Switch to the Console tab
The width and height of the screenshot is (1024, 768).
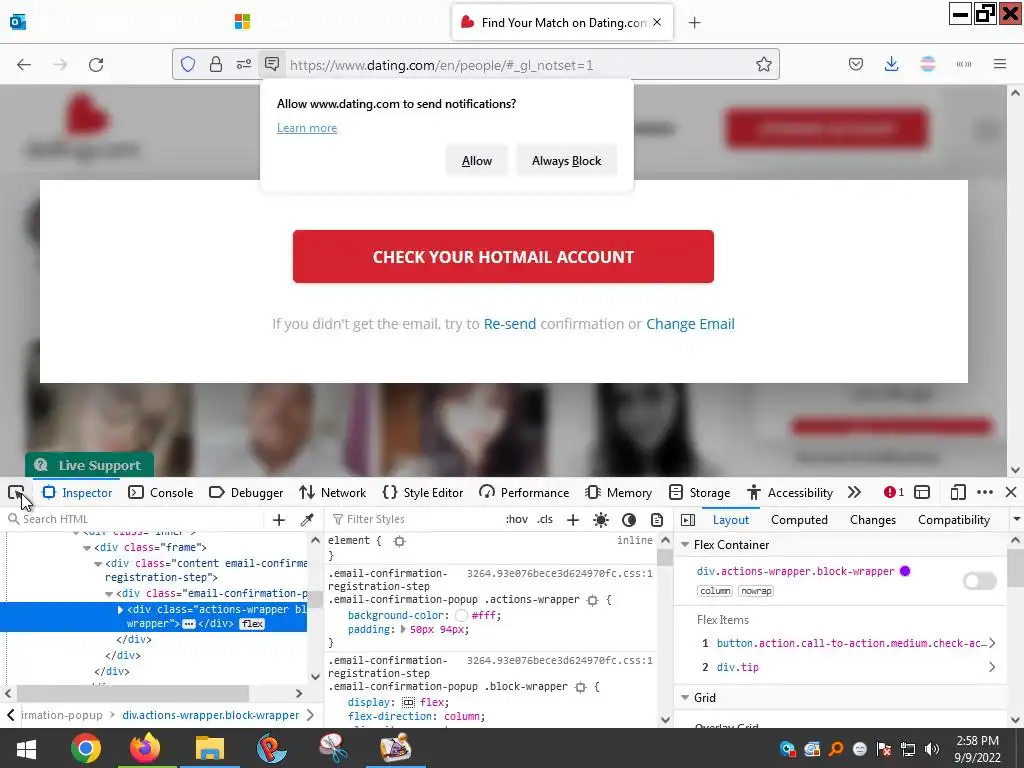pyautogui.click(x=161, y=493)
